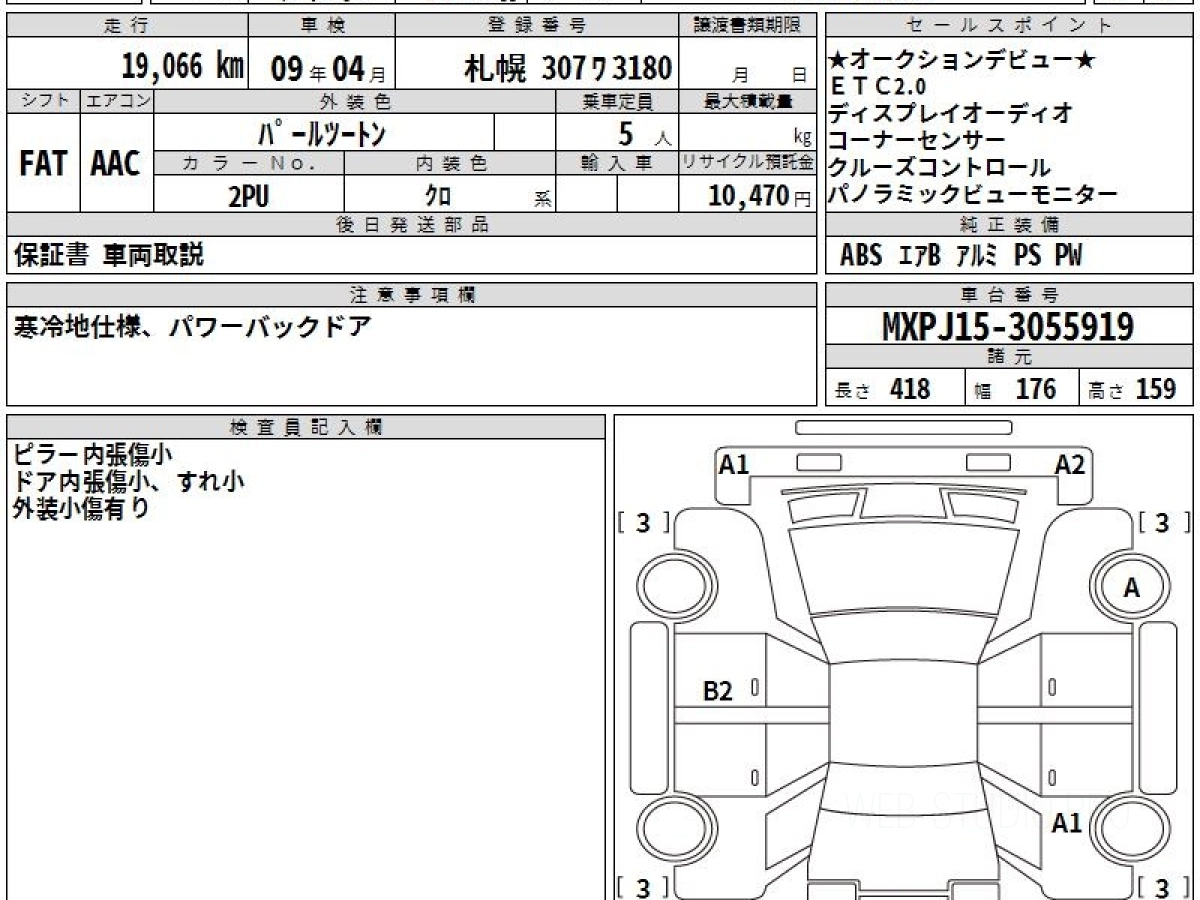Screen dimensions: 1200x900
Task: Click ★オークションデビュー★ sales point
Action: click(961, 61)
